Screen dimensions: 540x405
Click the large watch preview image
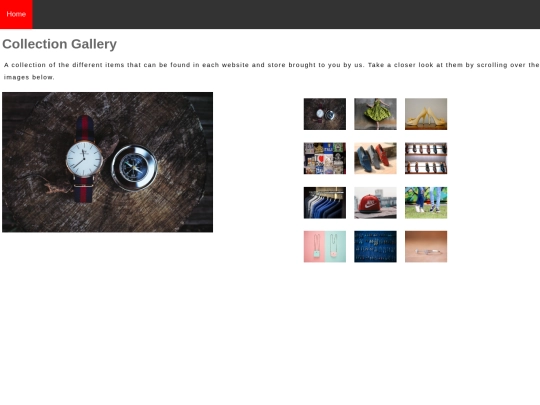107,162
